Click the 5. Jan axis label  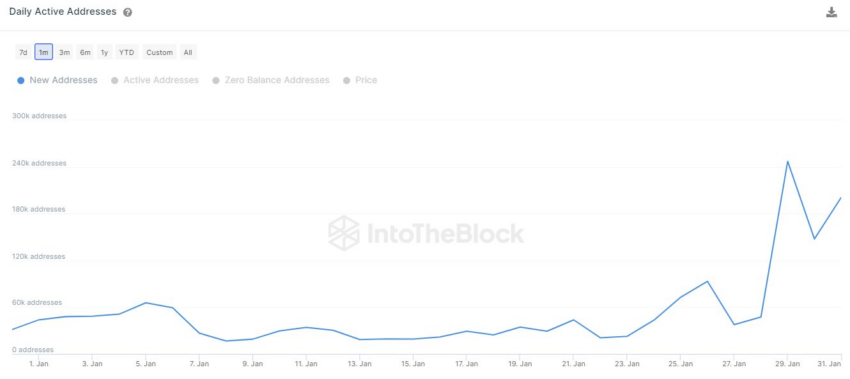(x=146, y=364)
